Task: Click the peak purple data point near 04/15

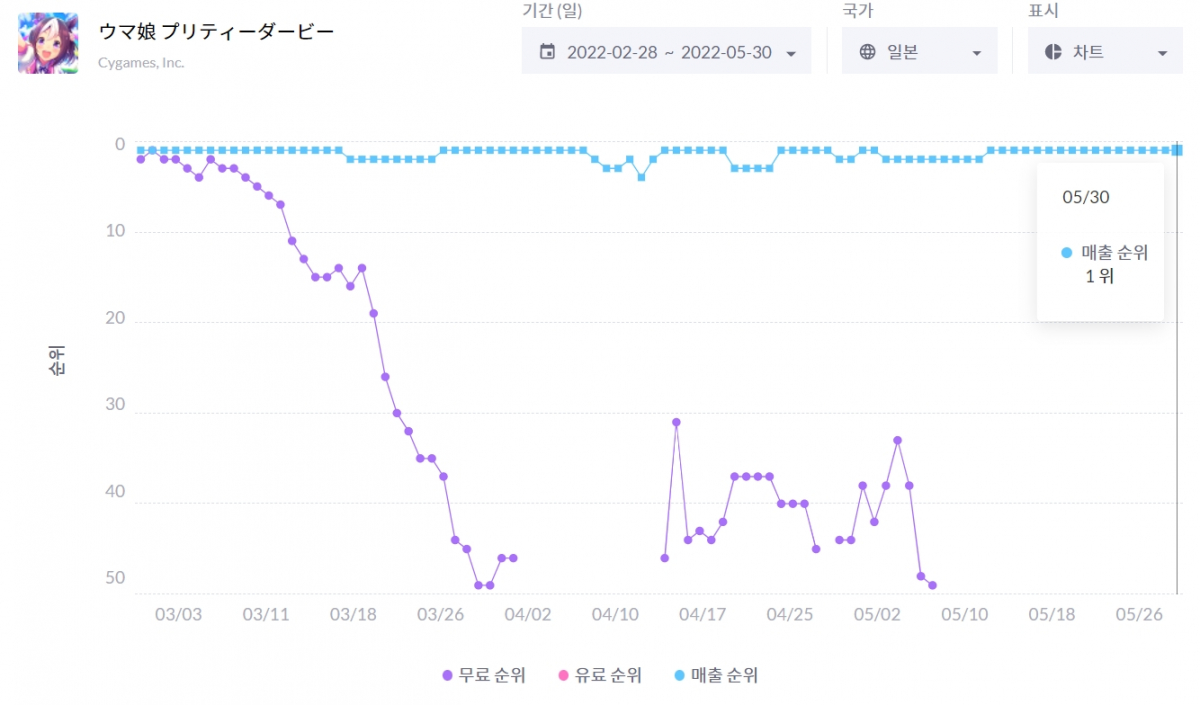Action: click(678, 421)
